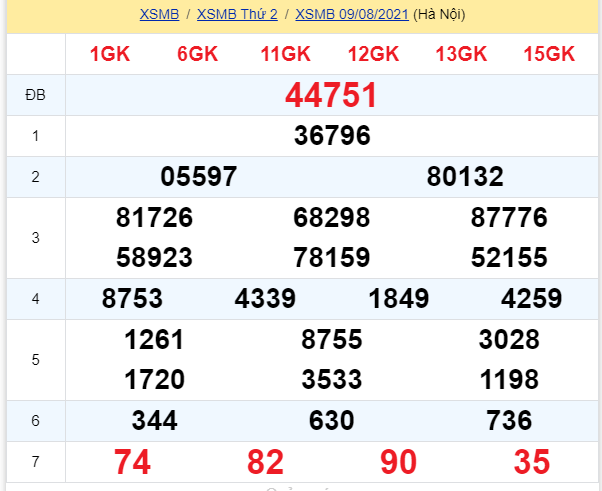This screenshot has width=602, height=491.
Task: Select fifth prize number 1198
Action: tap(509, 380)
